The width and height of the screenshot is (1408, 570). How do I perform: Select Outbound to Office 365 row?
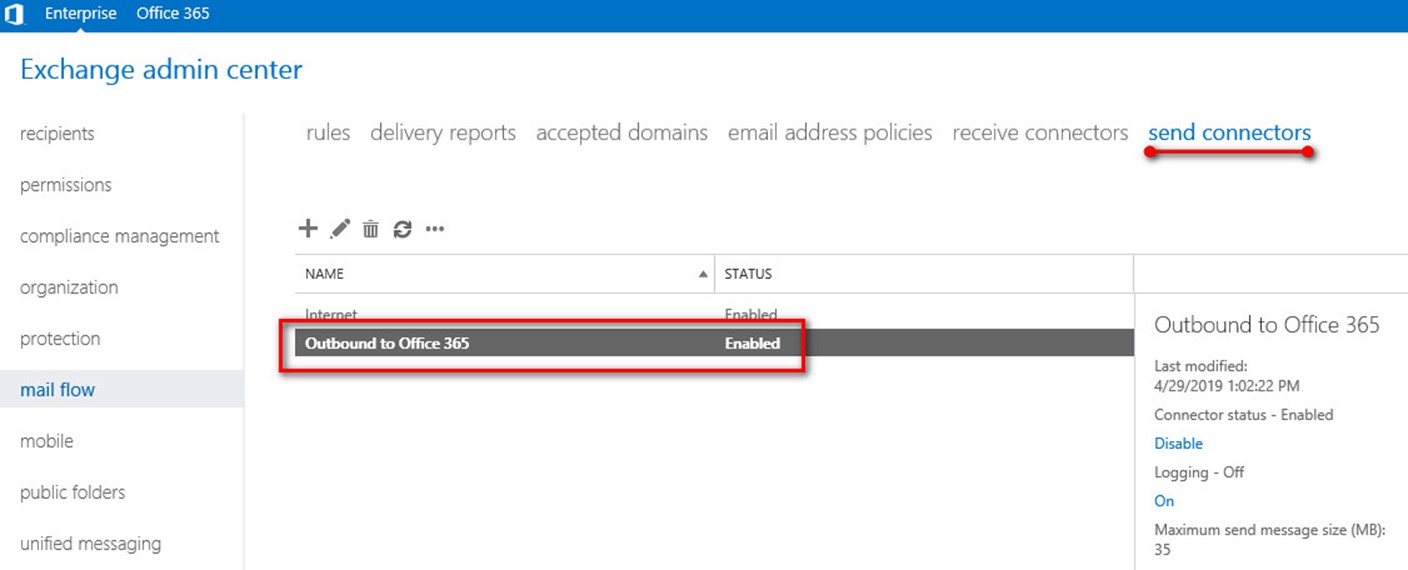[714, 343]
